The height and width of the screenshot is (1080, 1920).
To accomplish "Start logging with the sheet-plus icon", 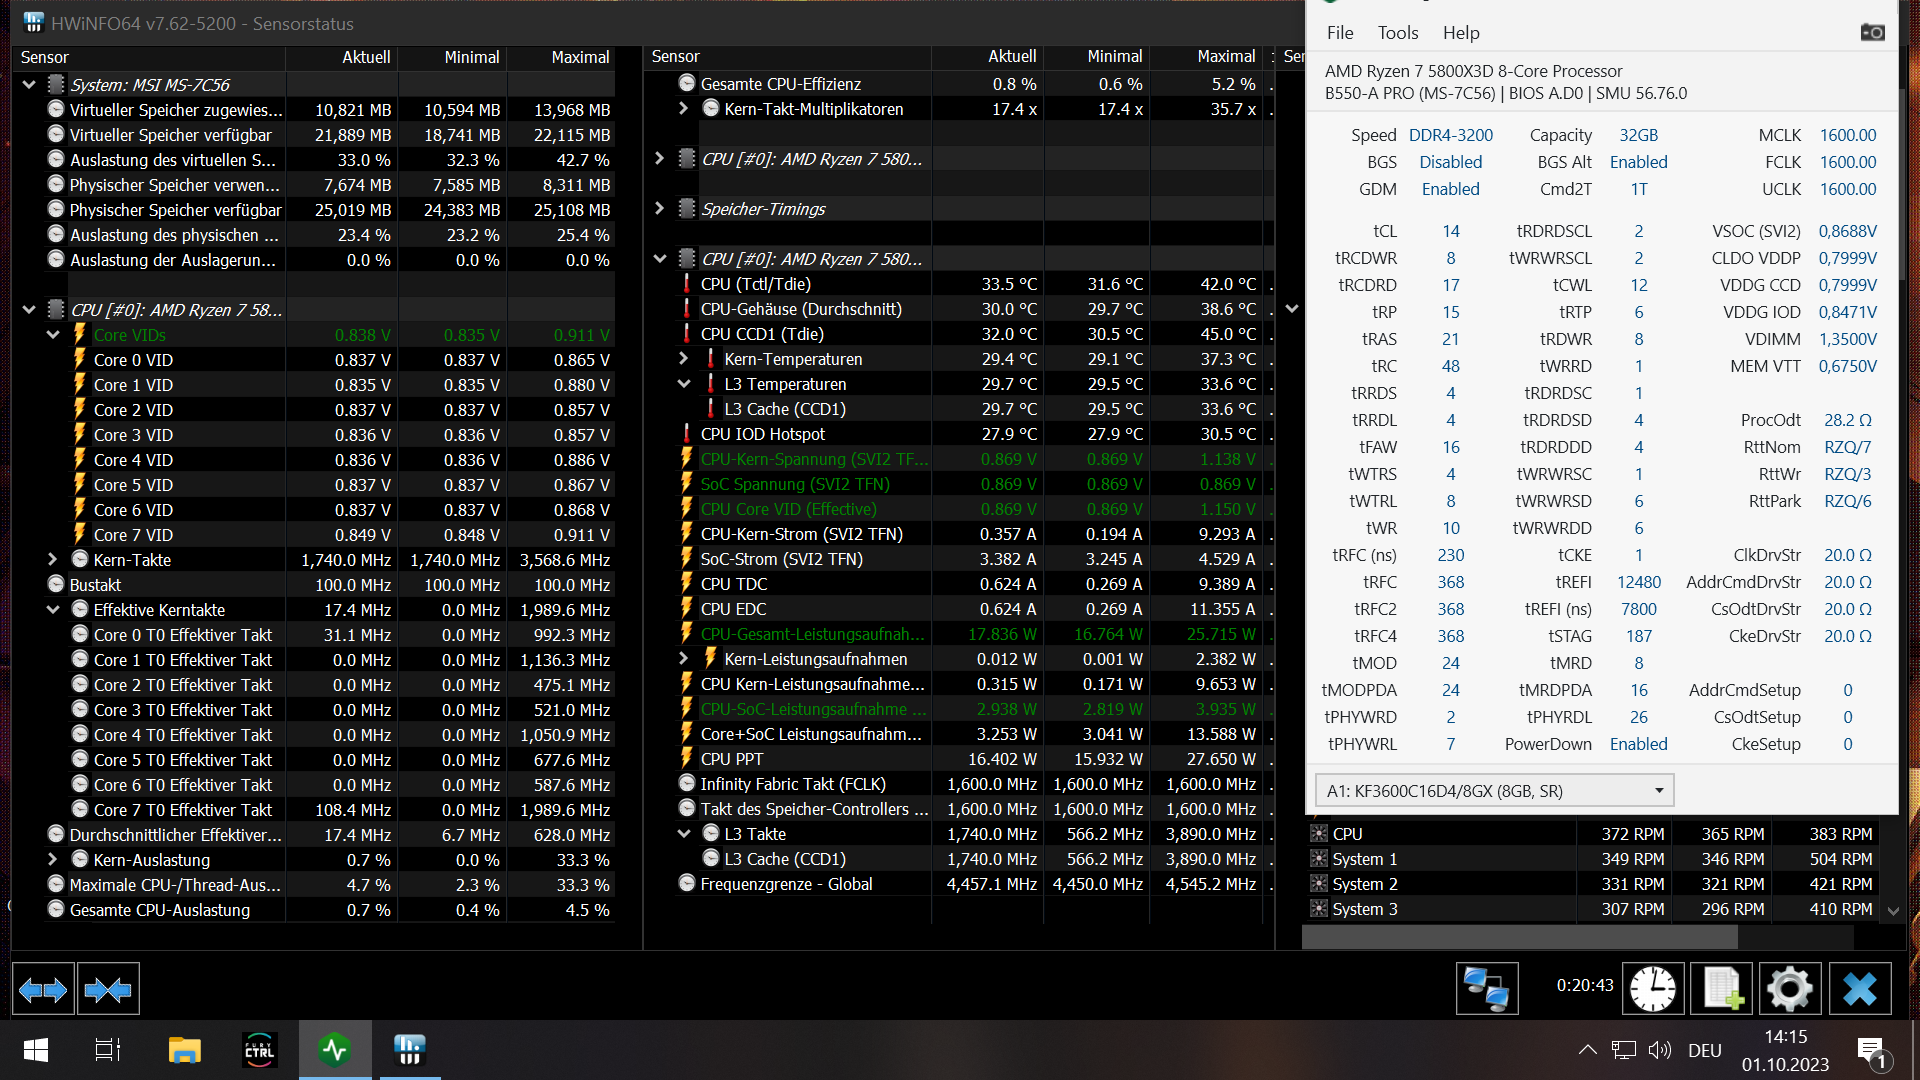I will click(1722, 990).
